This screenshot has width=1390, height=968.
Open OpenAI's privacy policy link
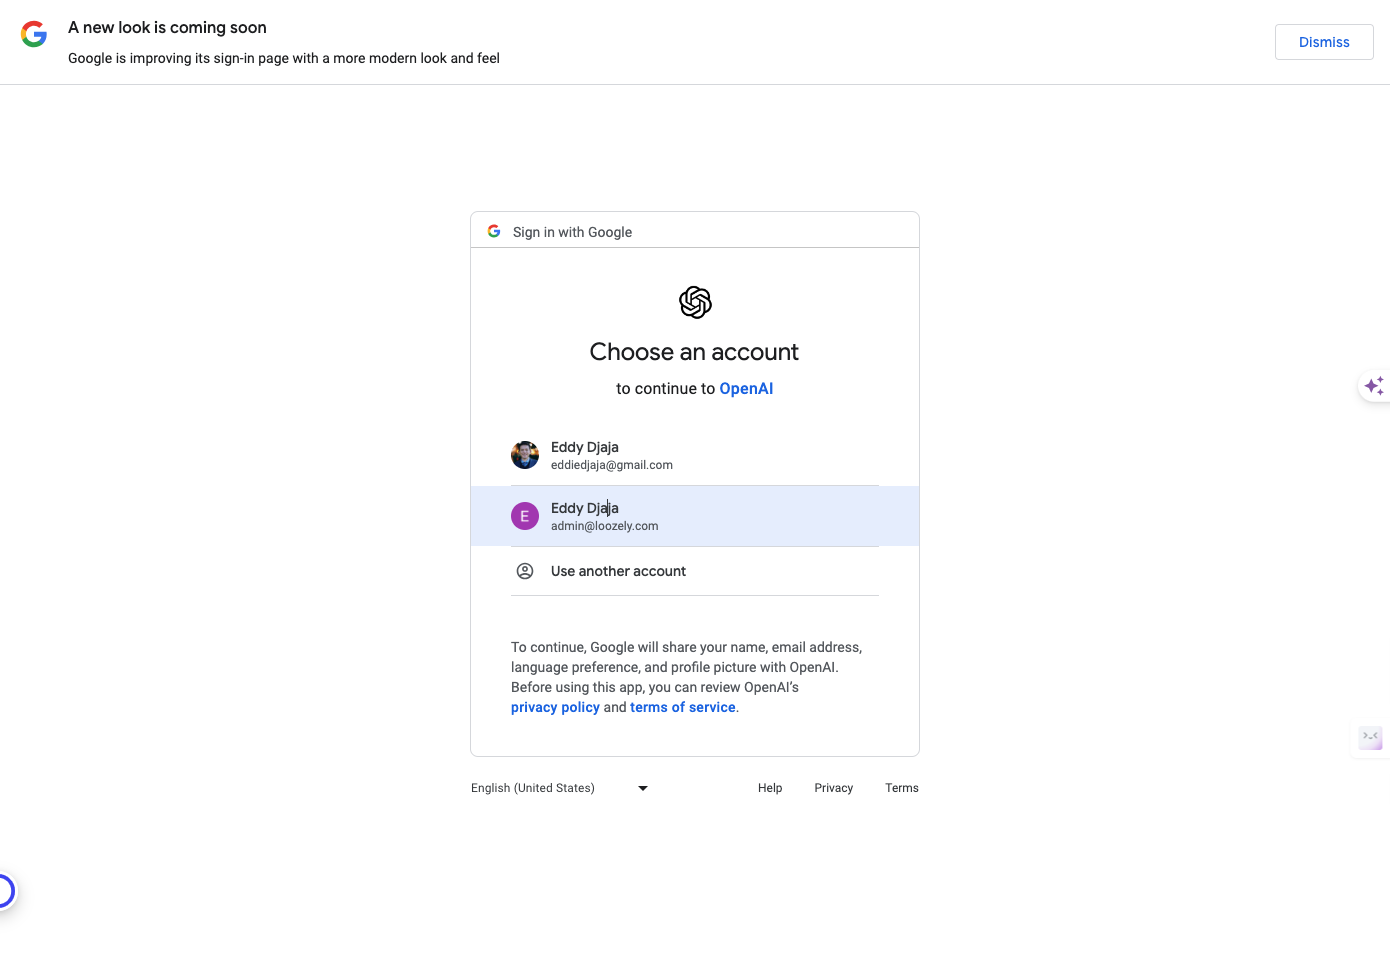pos(555,707)
